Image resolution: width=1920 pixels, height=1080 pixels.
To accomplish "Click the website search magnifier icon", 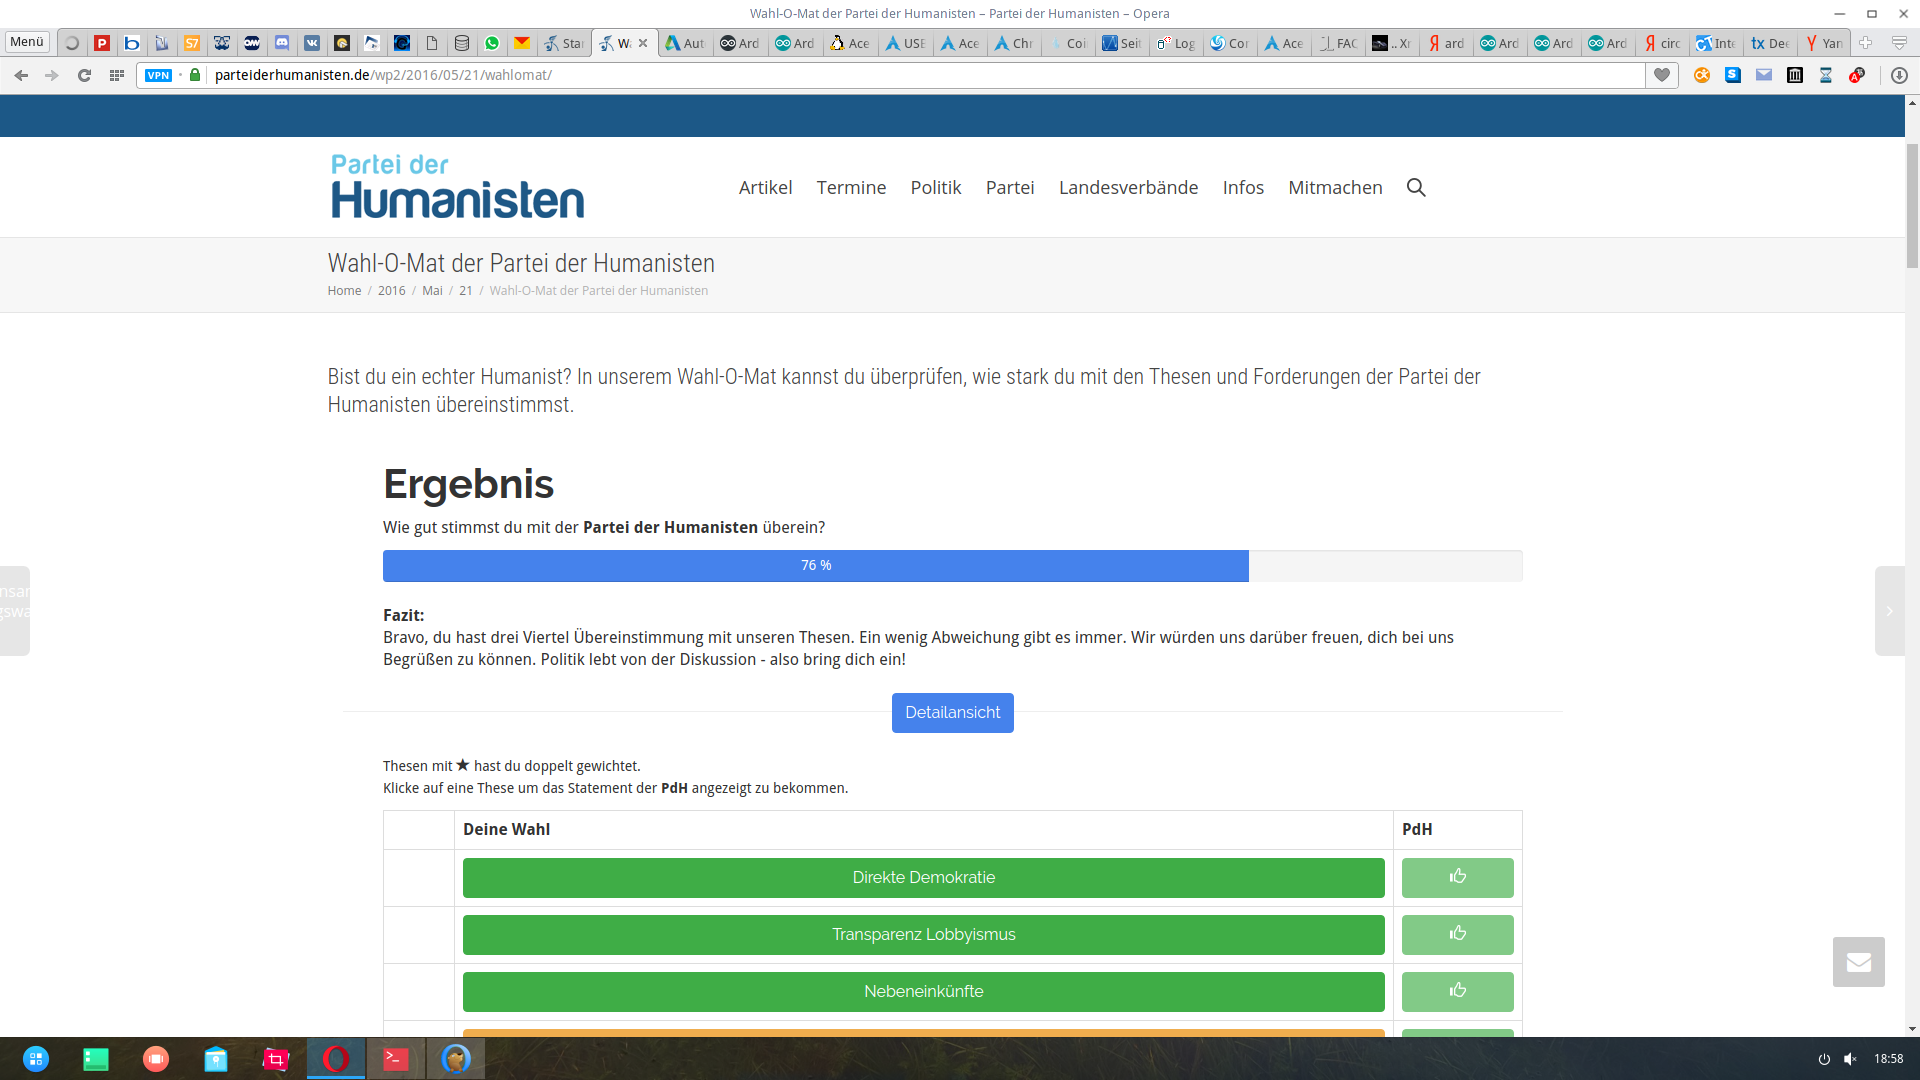I will pos(1415,187).
